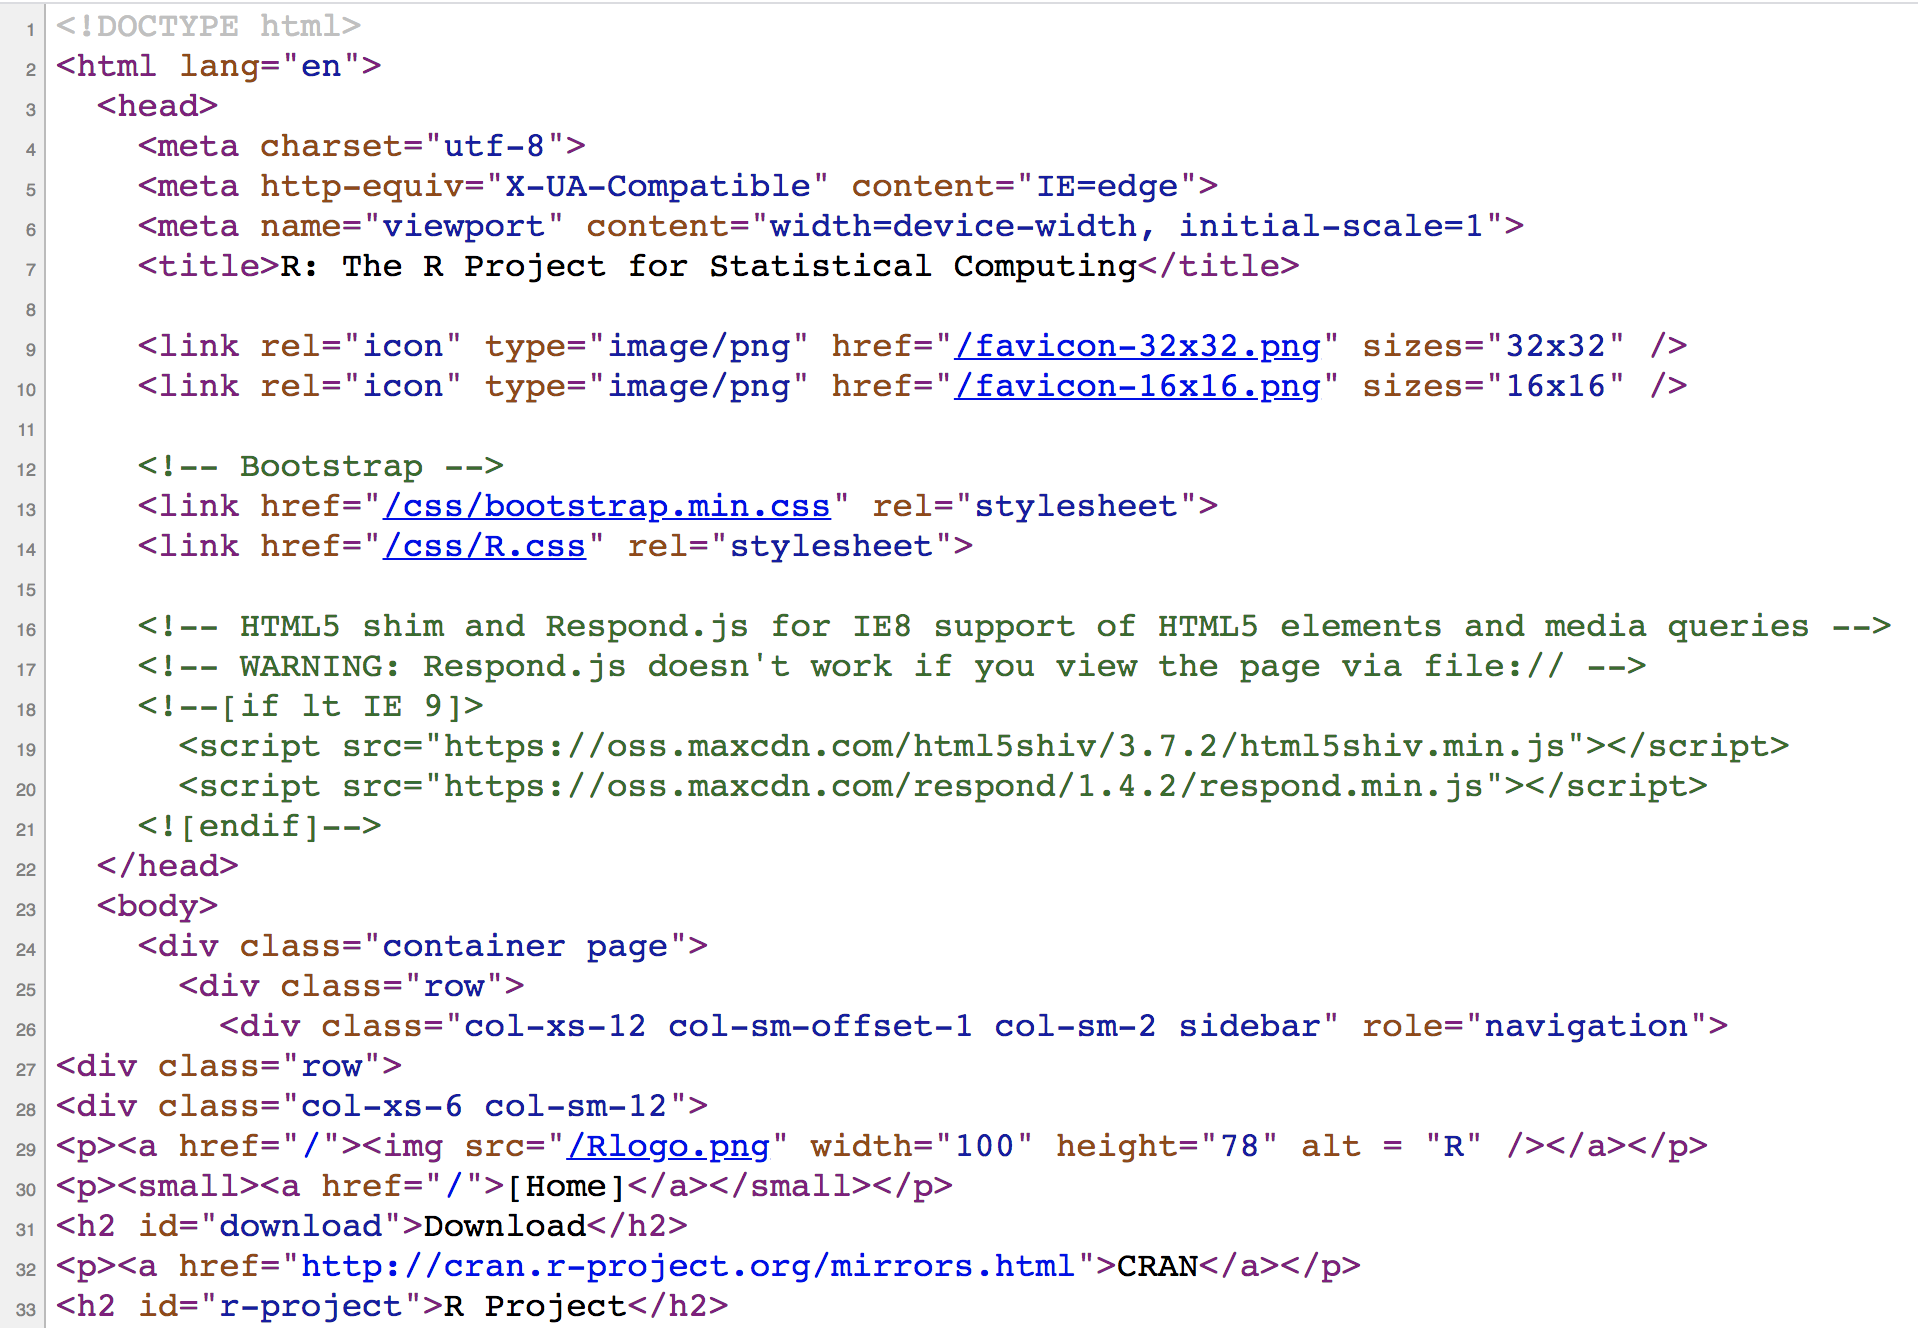Click the 'col-sm-offset-1' class text

point(820,1026)
